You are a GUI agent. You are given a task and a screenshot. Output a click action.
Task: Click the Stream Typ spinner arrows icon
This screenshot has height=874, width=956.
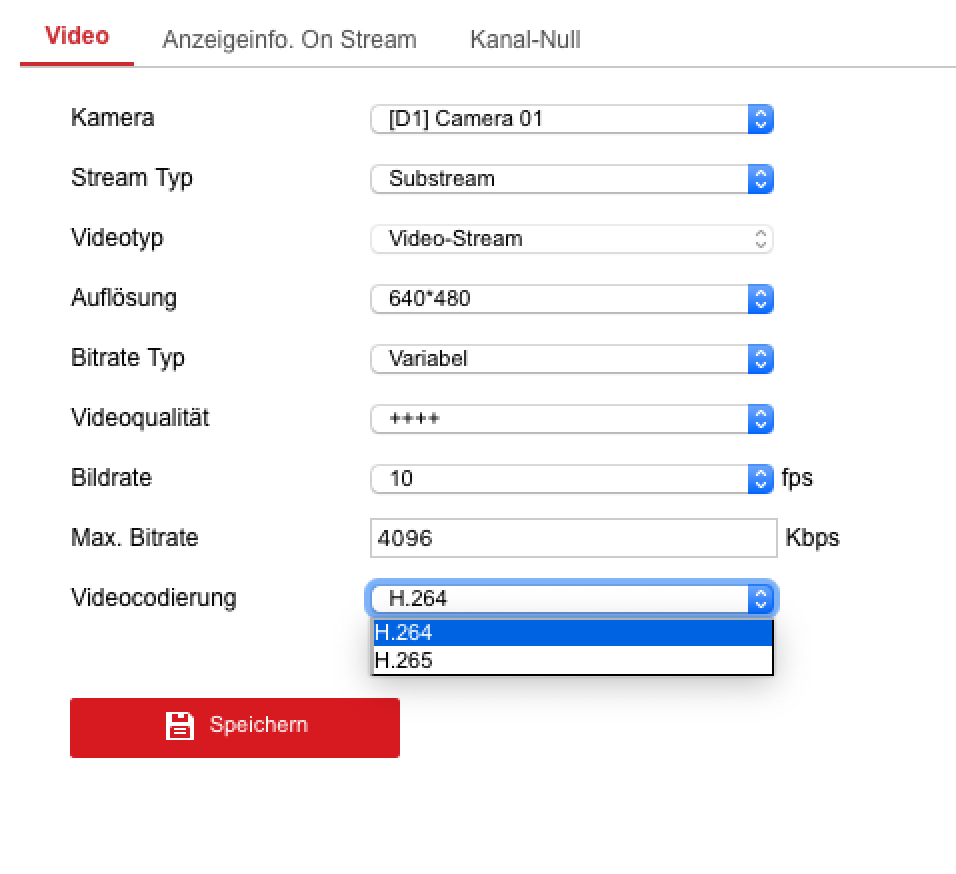[x=761, y=179]
